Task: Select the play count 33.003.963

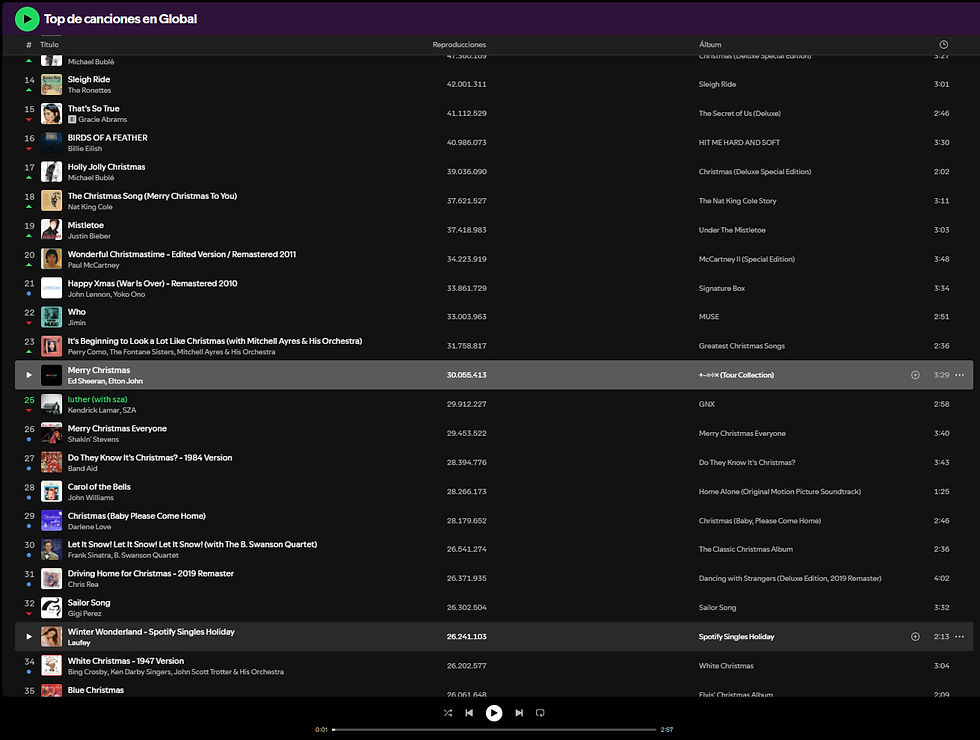Action: point(466,317)
